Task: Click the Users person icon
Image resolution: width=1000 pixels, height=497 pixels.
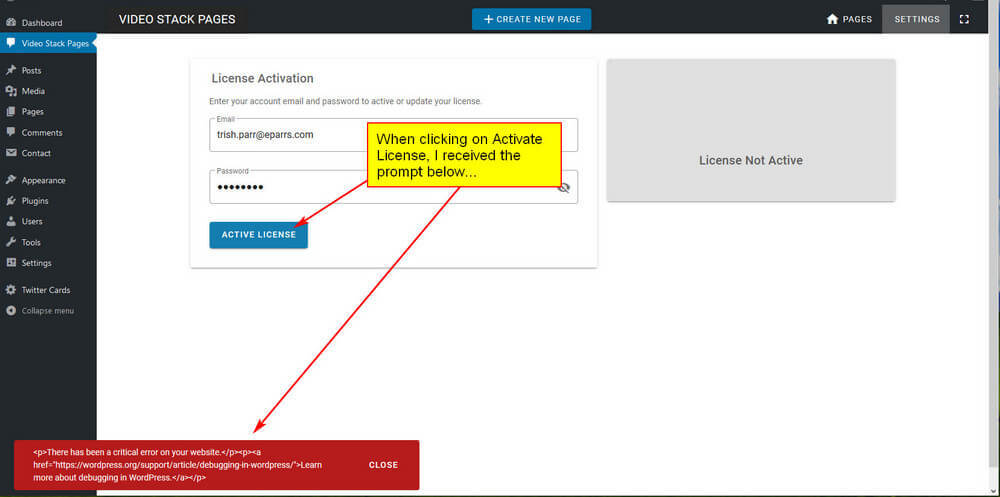Action: pyautogui.click(x=10, y=221)
